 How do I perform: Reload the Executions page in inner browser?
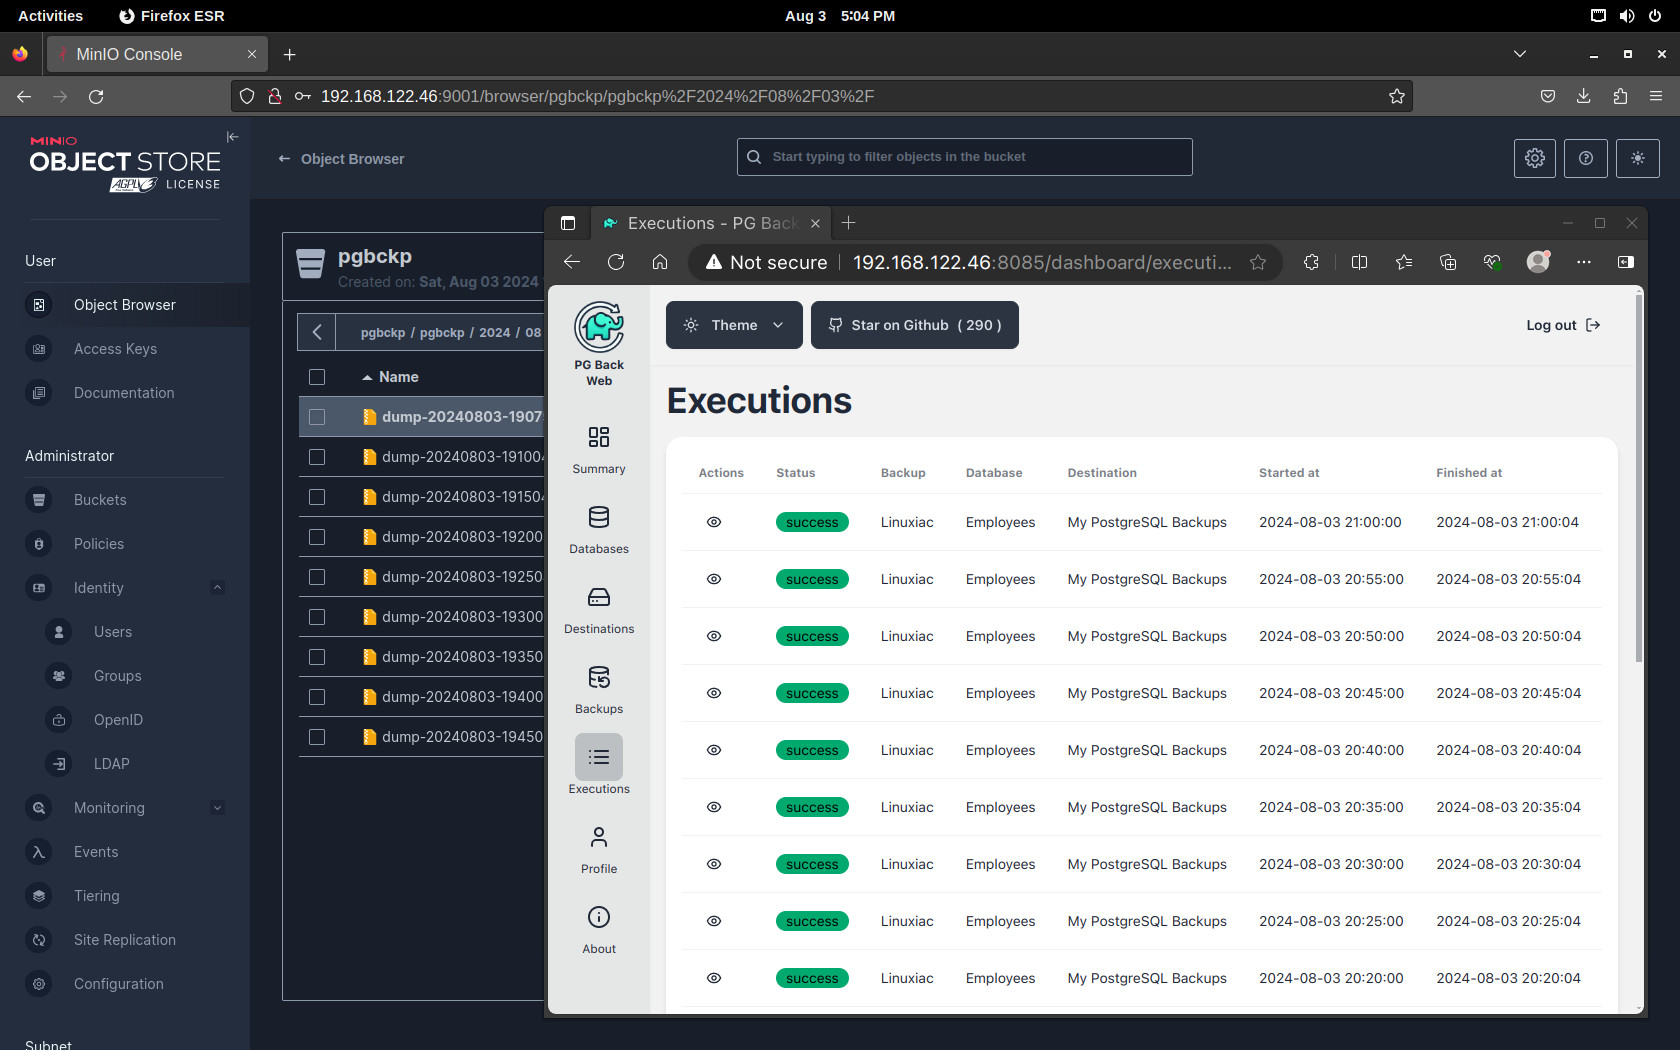click(616, 262)
